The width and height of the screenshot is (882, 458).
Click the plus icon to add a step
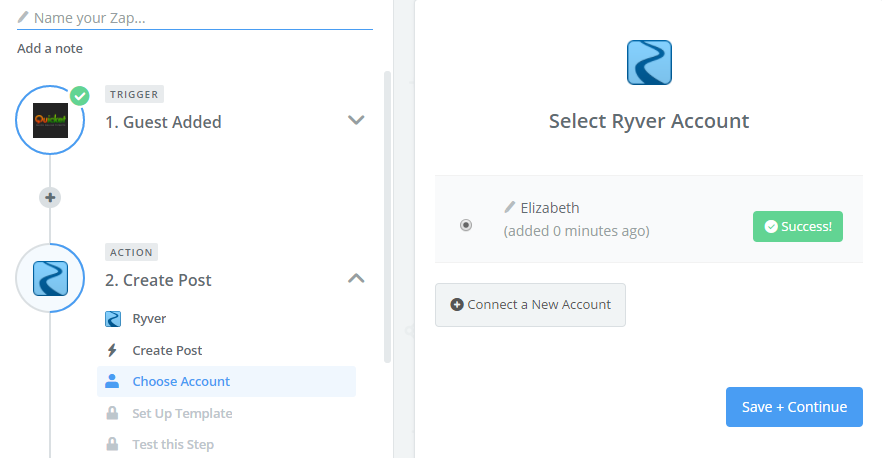point(50,197)
